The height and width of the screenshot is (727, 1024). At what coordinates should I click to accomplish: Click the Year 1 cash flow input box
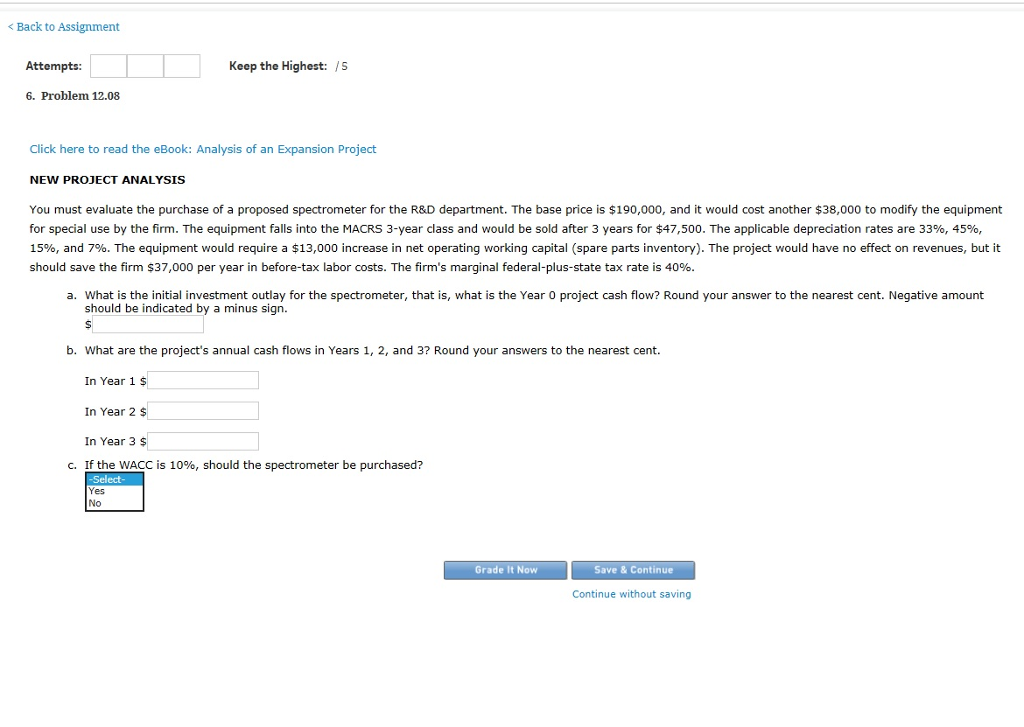[x=203, y=380]
